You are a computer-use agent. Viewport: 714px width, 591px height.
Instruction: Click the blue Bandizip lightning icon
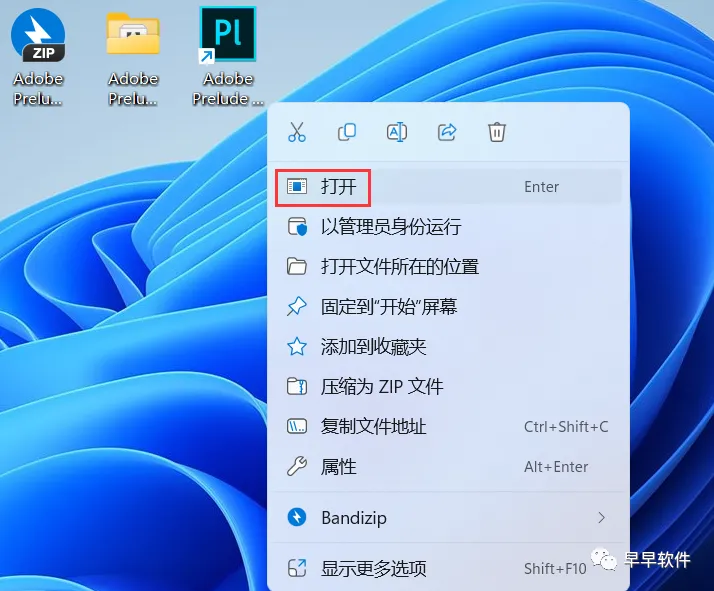tap(297, 518)
